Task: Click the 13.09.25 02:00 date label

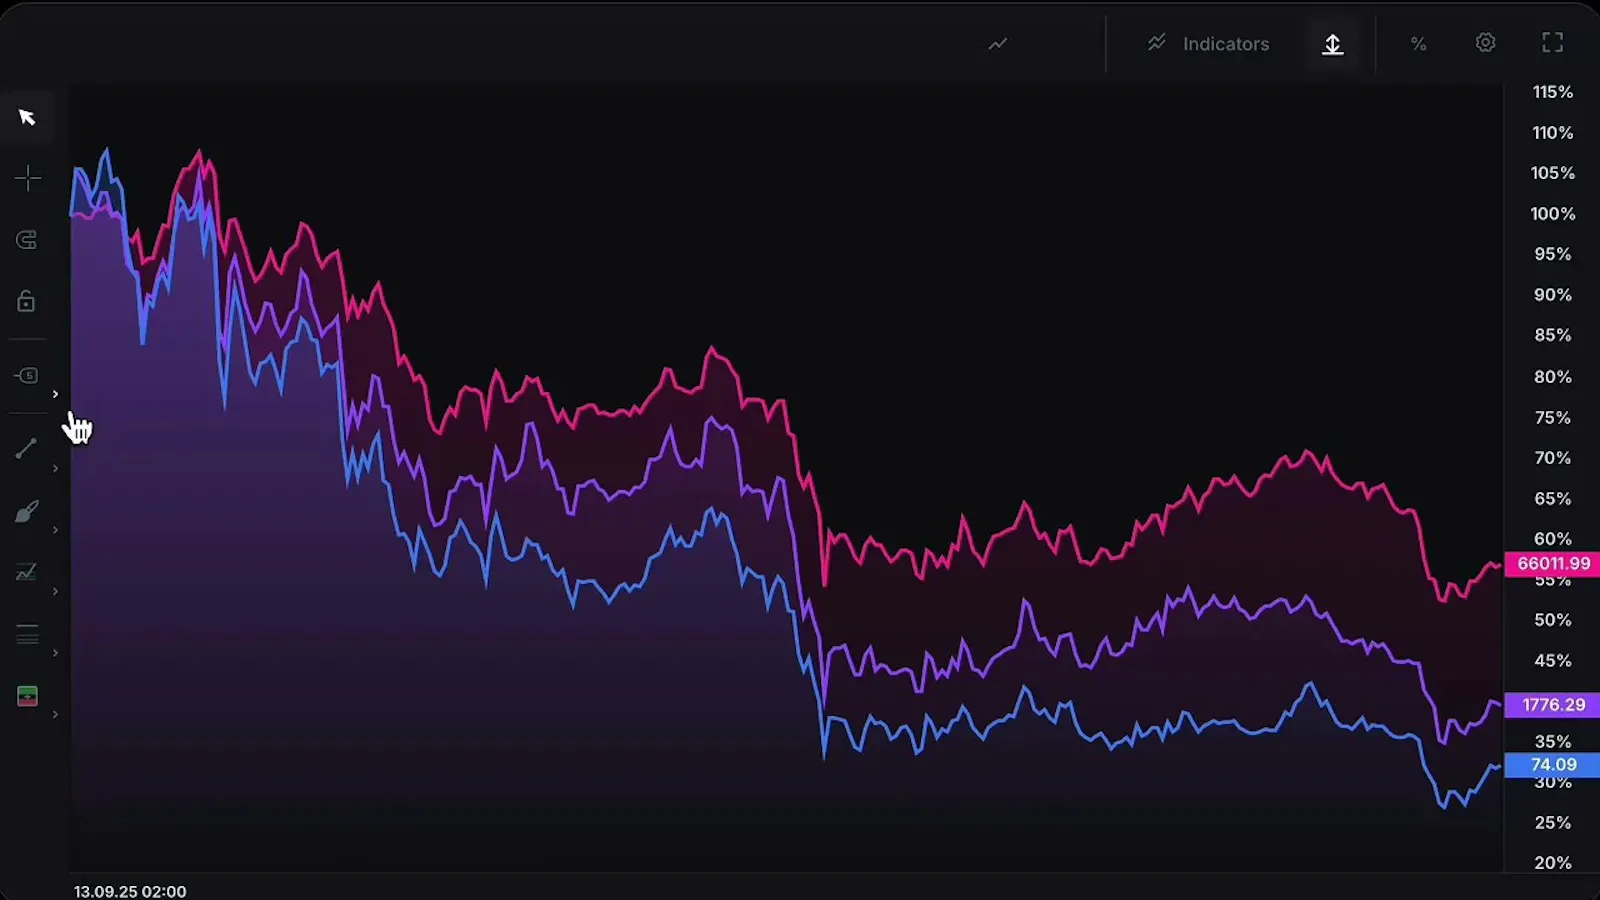Action: (x=130, y=891)
